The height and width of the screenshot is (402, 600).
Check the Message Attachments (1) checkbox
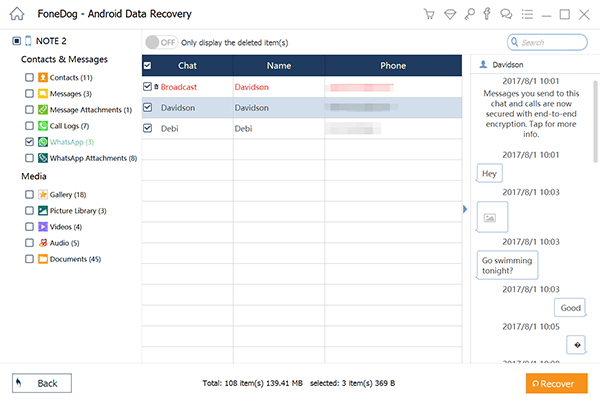pos(29,110)
